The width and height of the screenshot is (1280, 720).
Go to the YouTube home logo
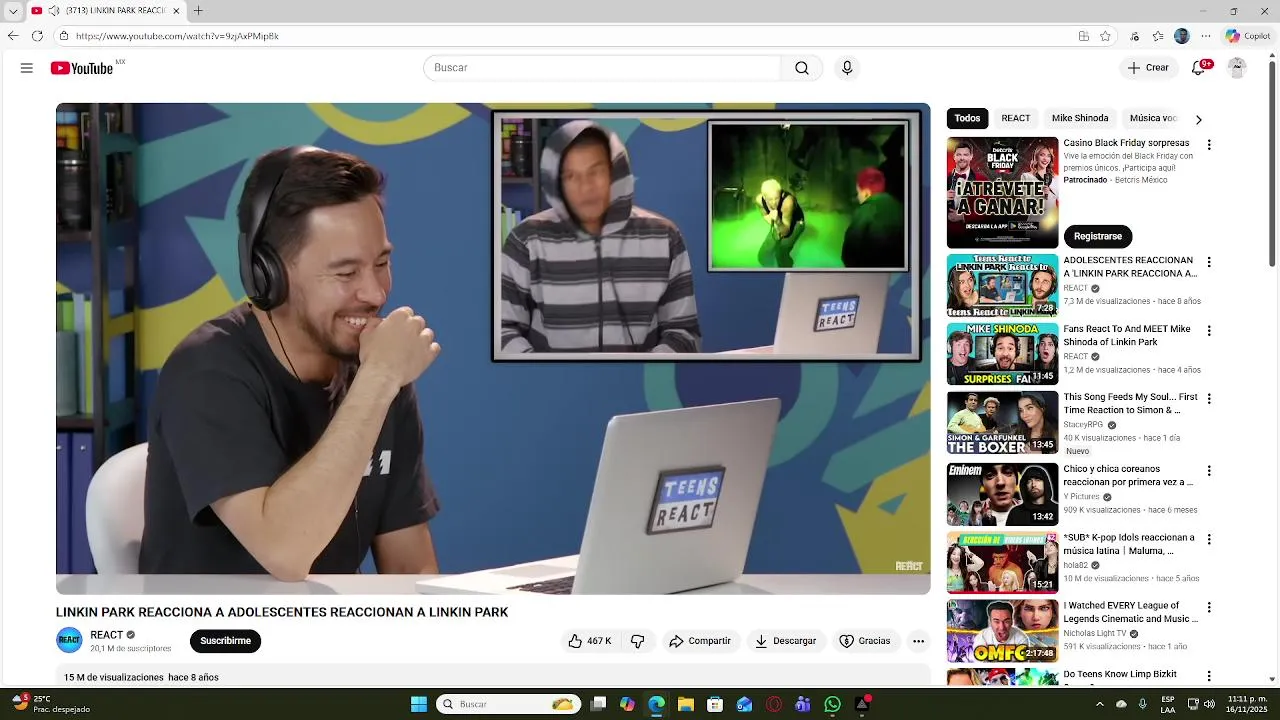point(82,68)
